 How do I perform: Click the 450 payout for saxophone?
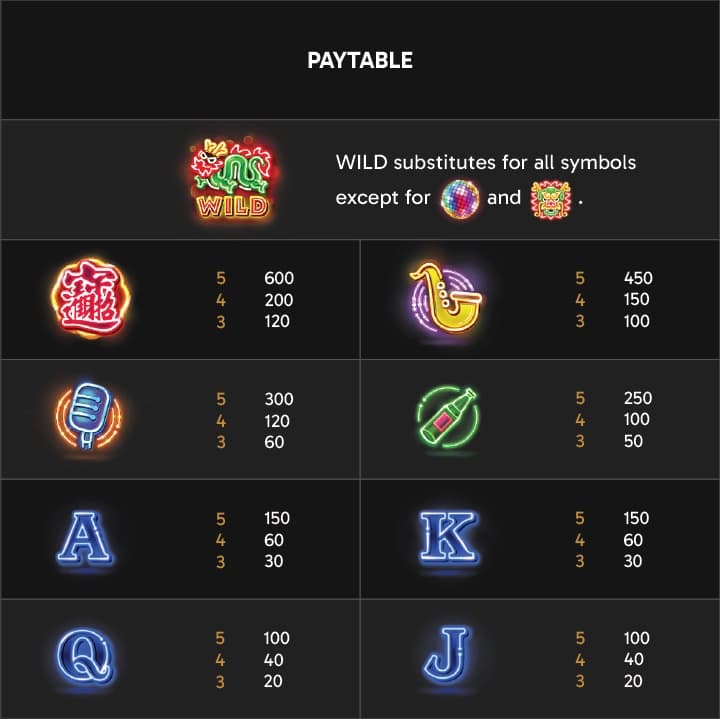click(x=638, y=278)
